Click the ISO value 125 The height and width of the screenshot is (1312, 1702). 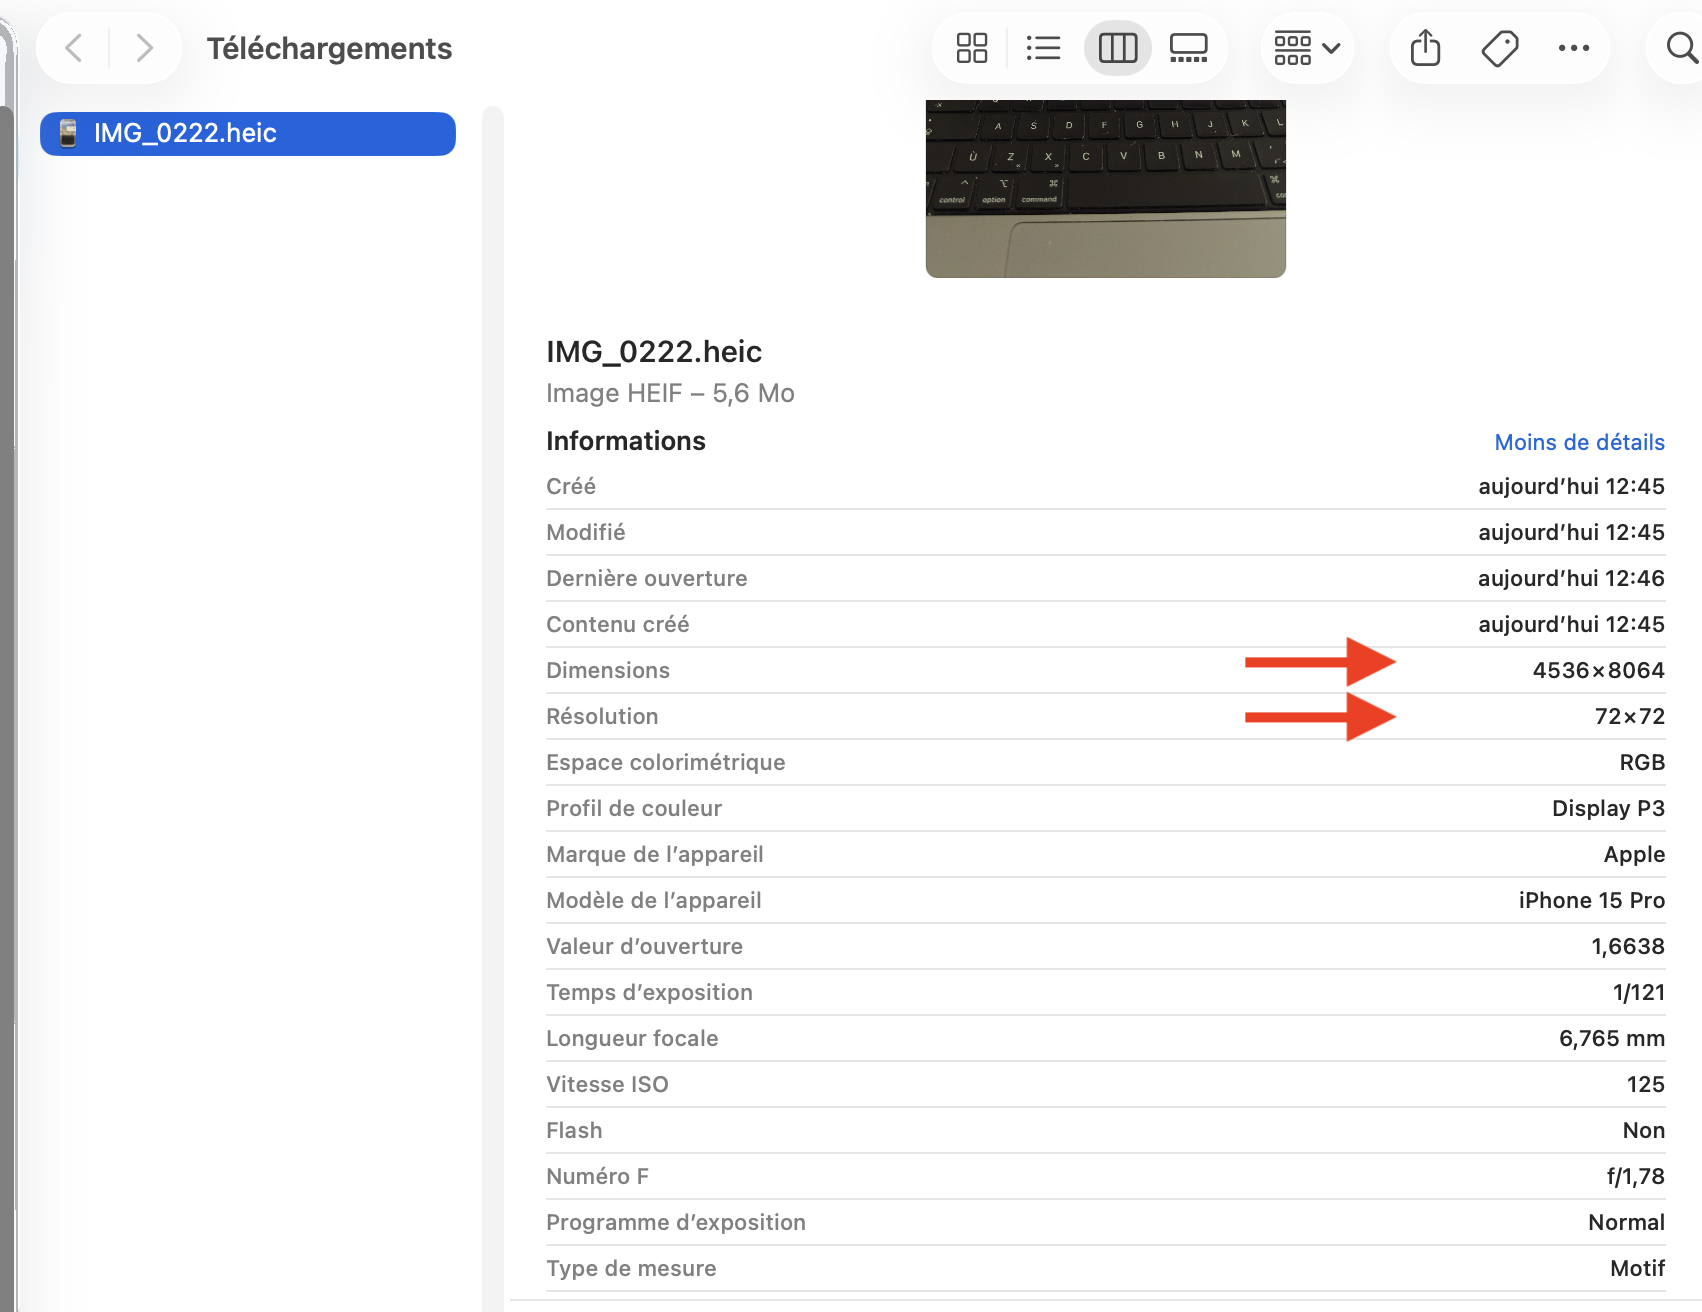coord(1646,1084)
